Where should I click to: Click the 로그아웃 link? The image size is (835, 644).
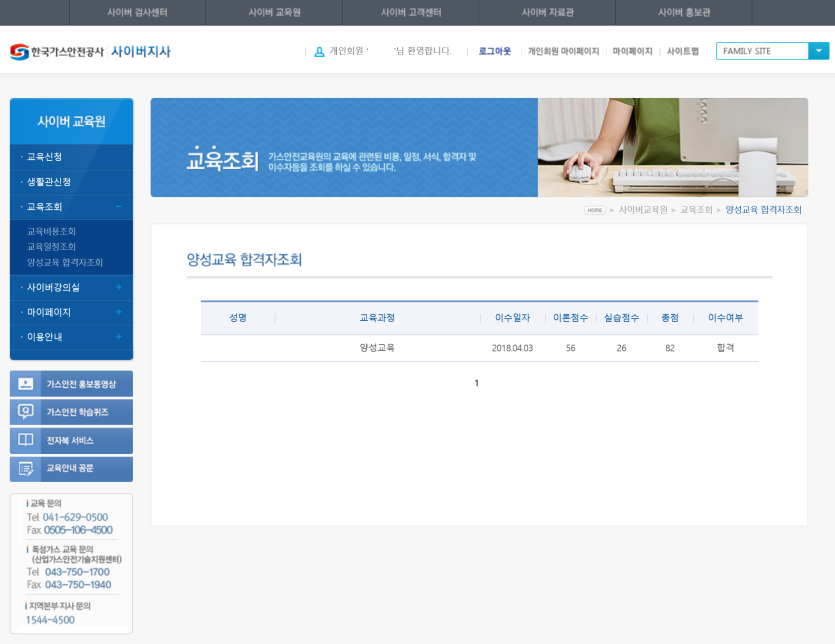click(495, 51)
